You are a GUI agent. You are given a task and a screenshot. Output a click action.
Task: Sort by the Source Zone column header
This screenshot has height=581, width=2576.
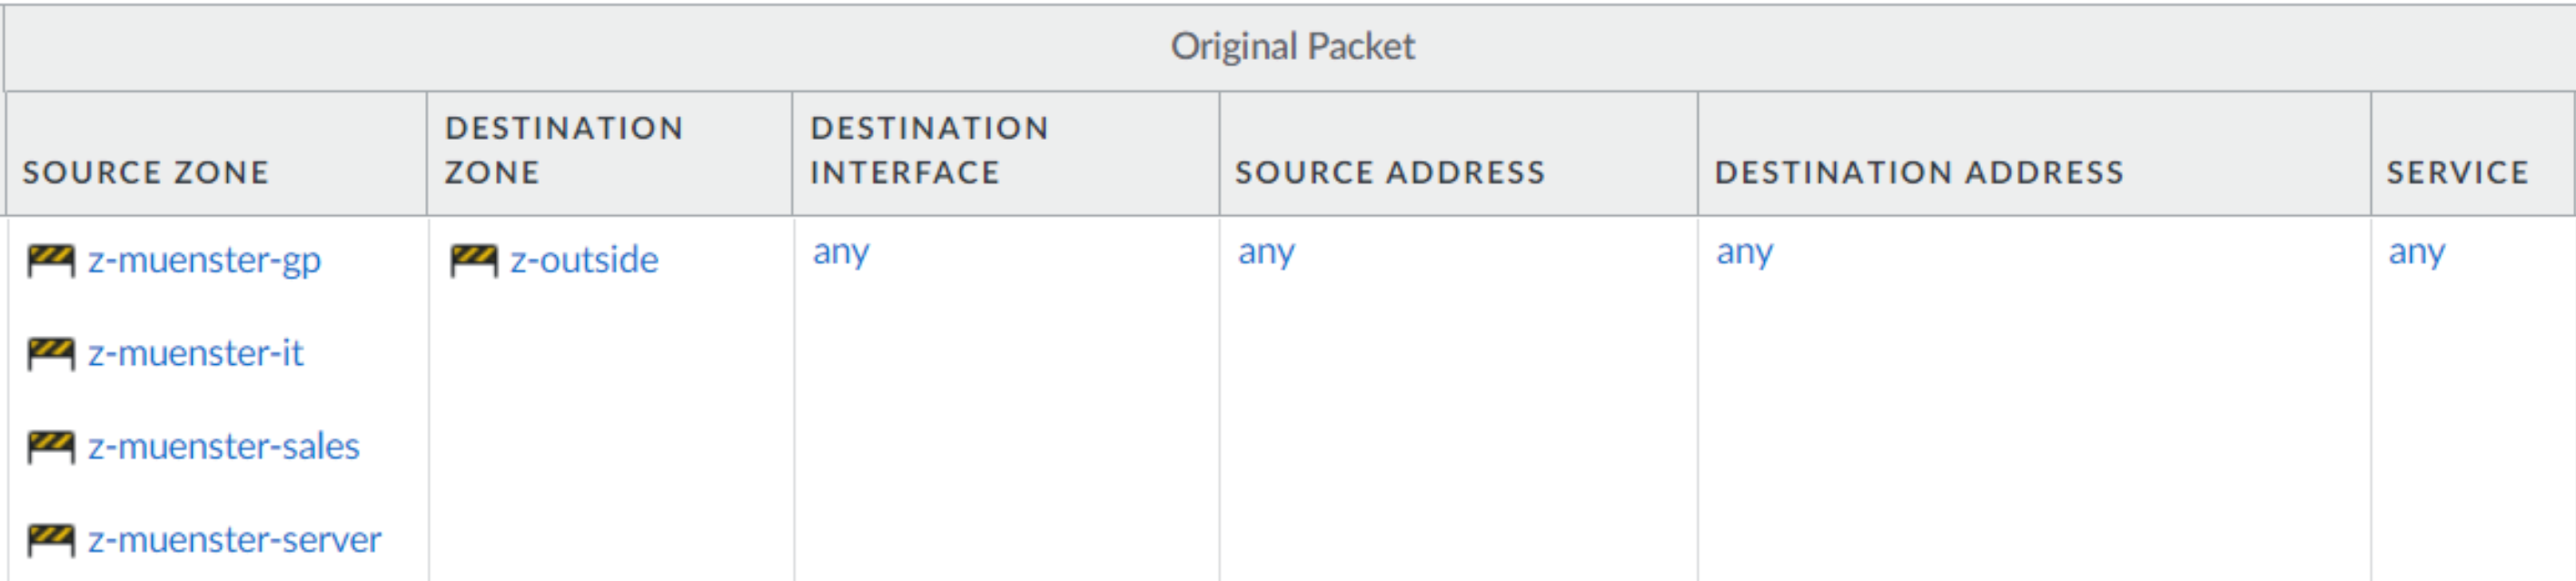click(x=146, y=172)
